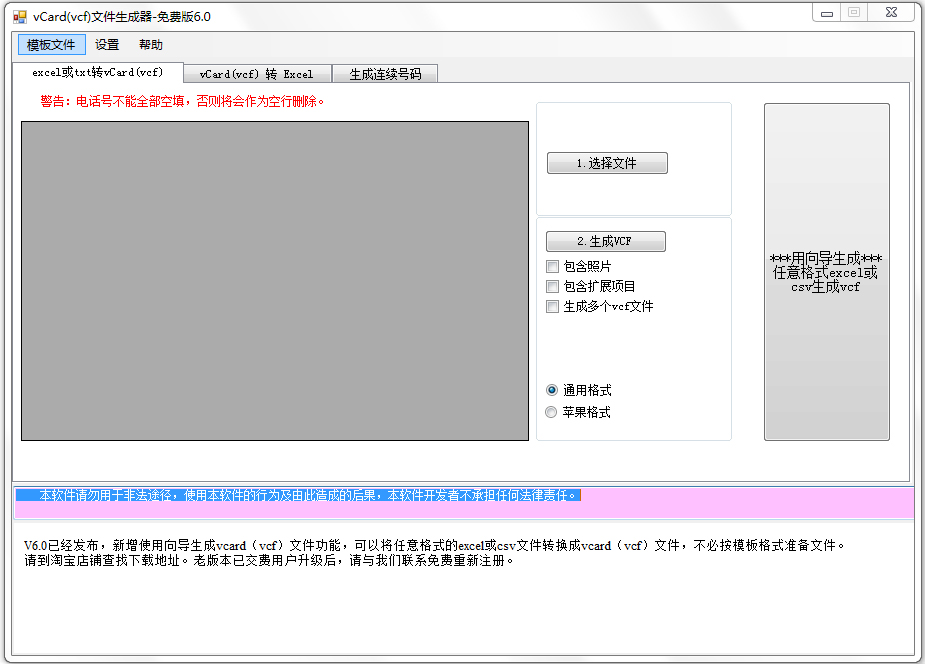The height and width of the screenshot is (664, 925).
Task: Enable the 包含照片 checkbox
Action: [553, 266]
